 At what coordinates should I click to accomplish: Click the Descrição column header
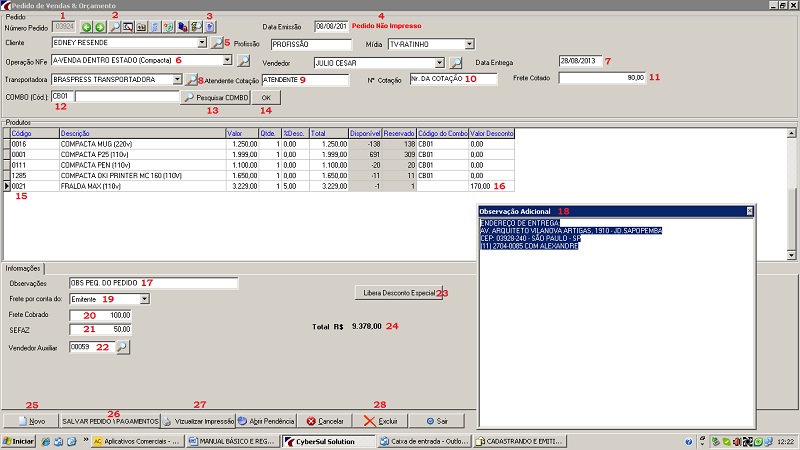tap(142, 133)
